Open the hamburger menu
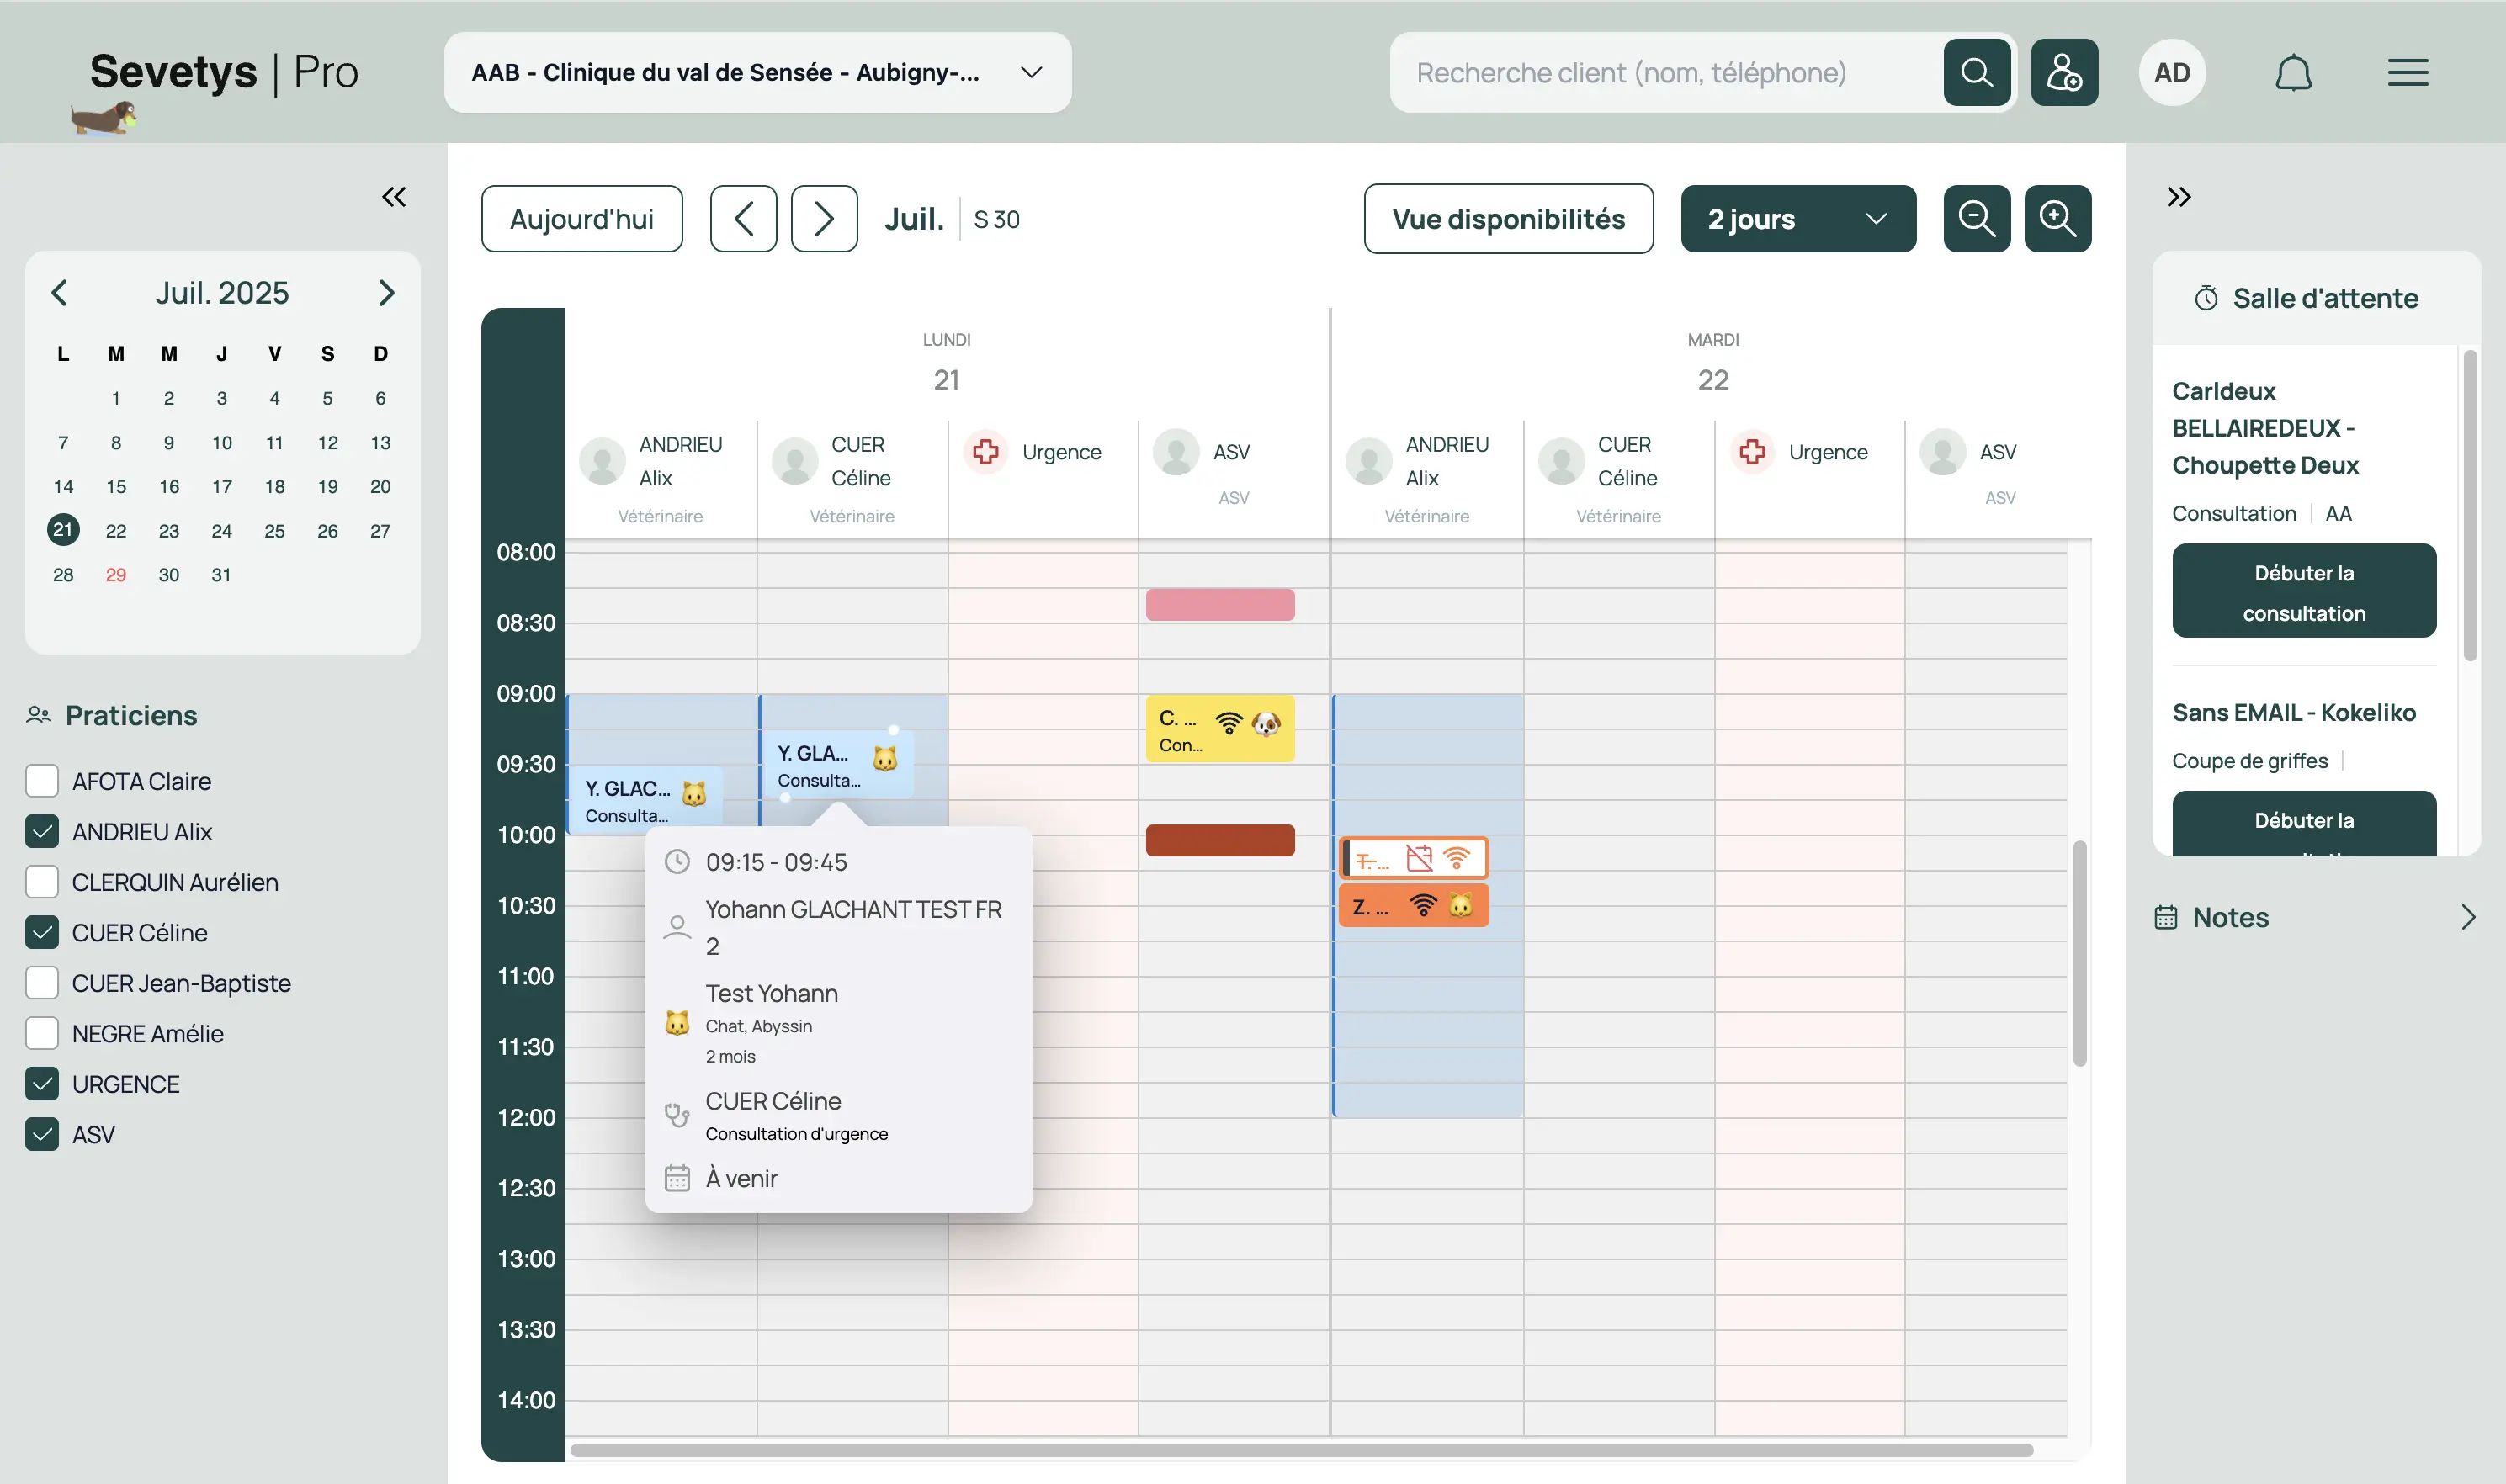 click(2407, 72)
